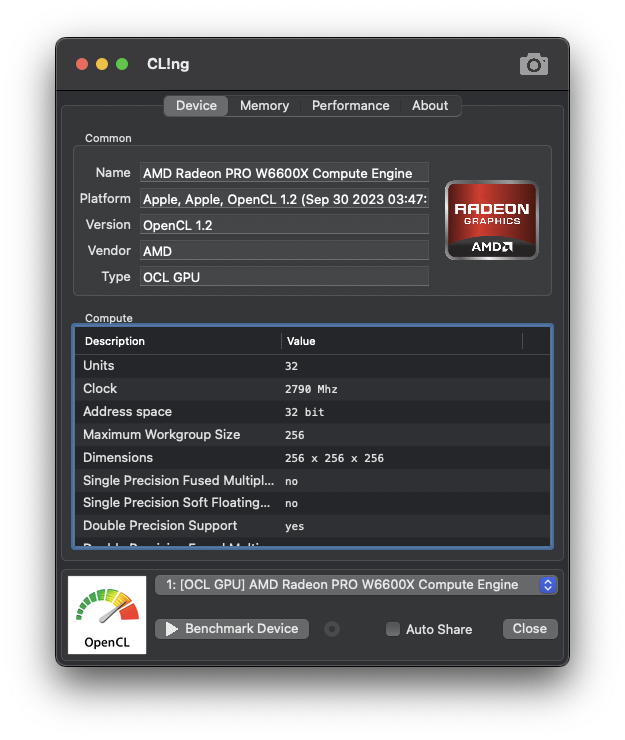
Task: Click the Close button
Action: click(530, 629)
